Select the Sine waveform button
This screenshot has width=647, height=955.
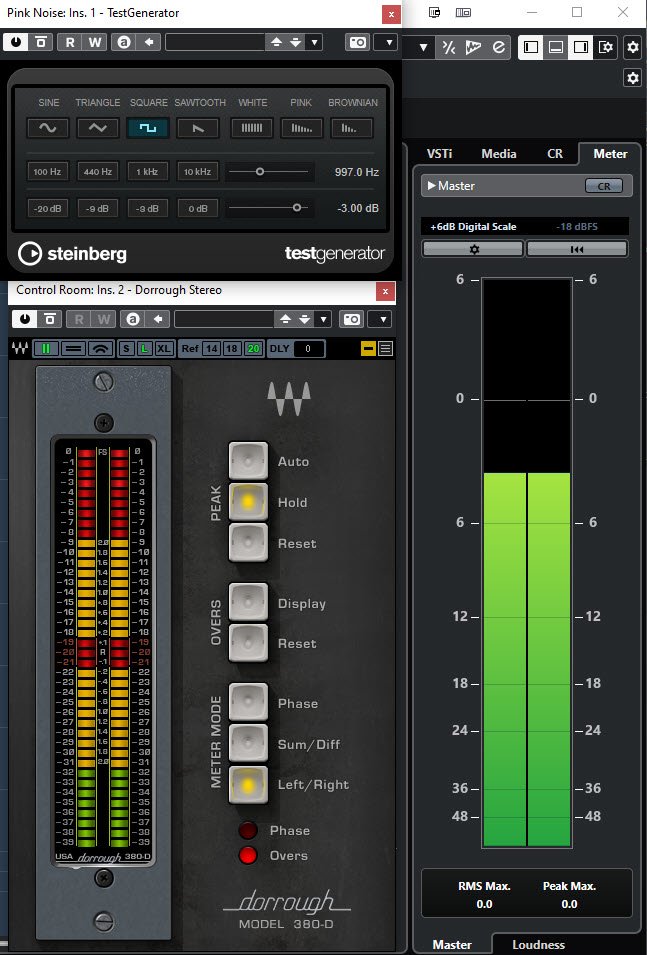[x=47, y=128]
